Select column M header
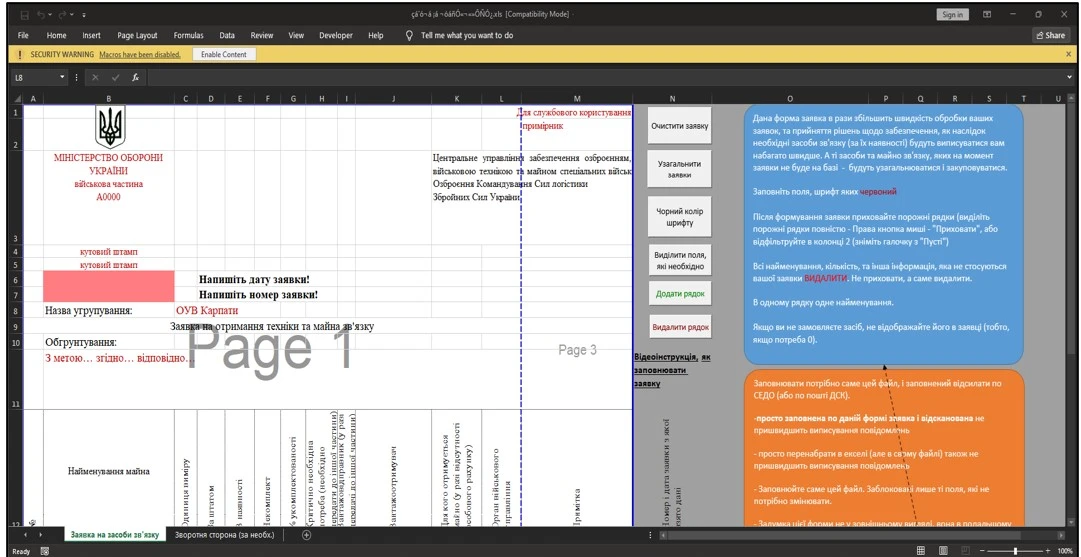 tap(577, 99)
